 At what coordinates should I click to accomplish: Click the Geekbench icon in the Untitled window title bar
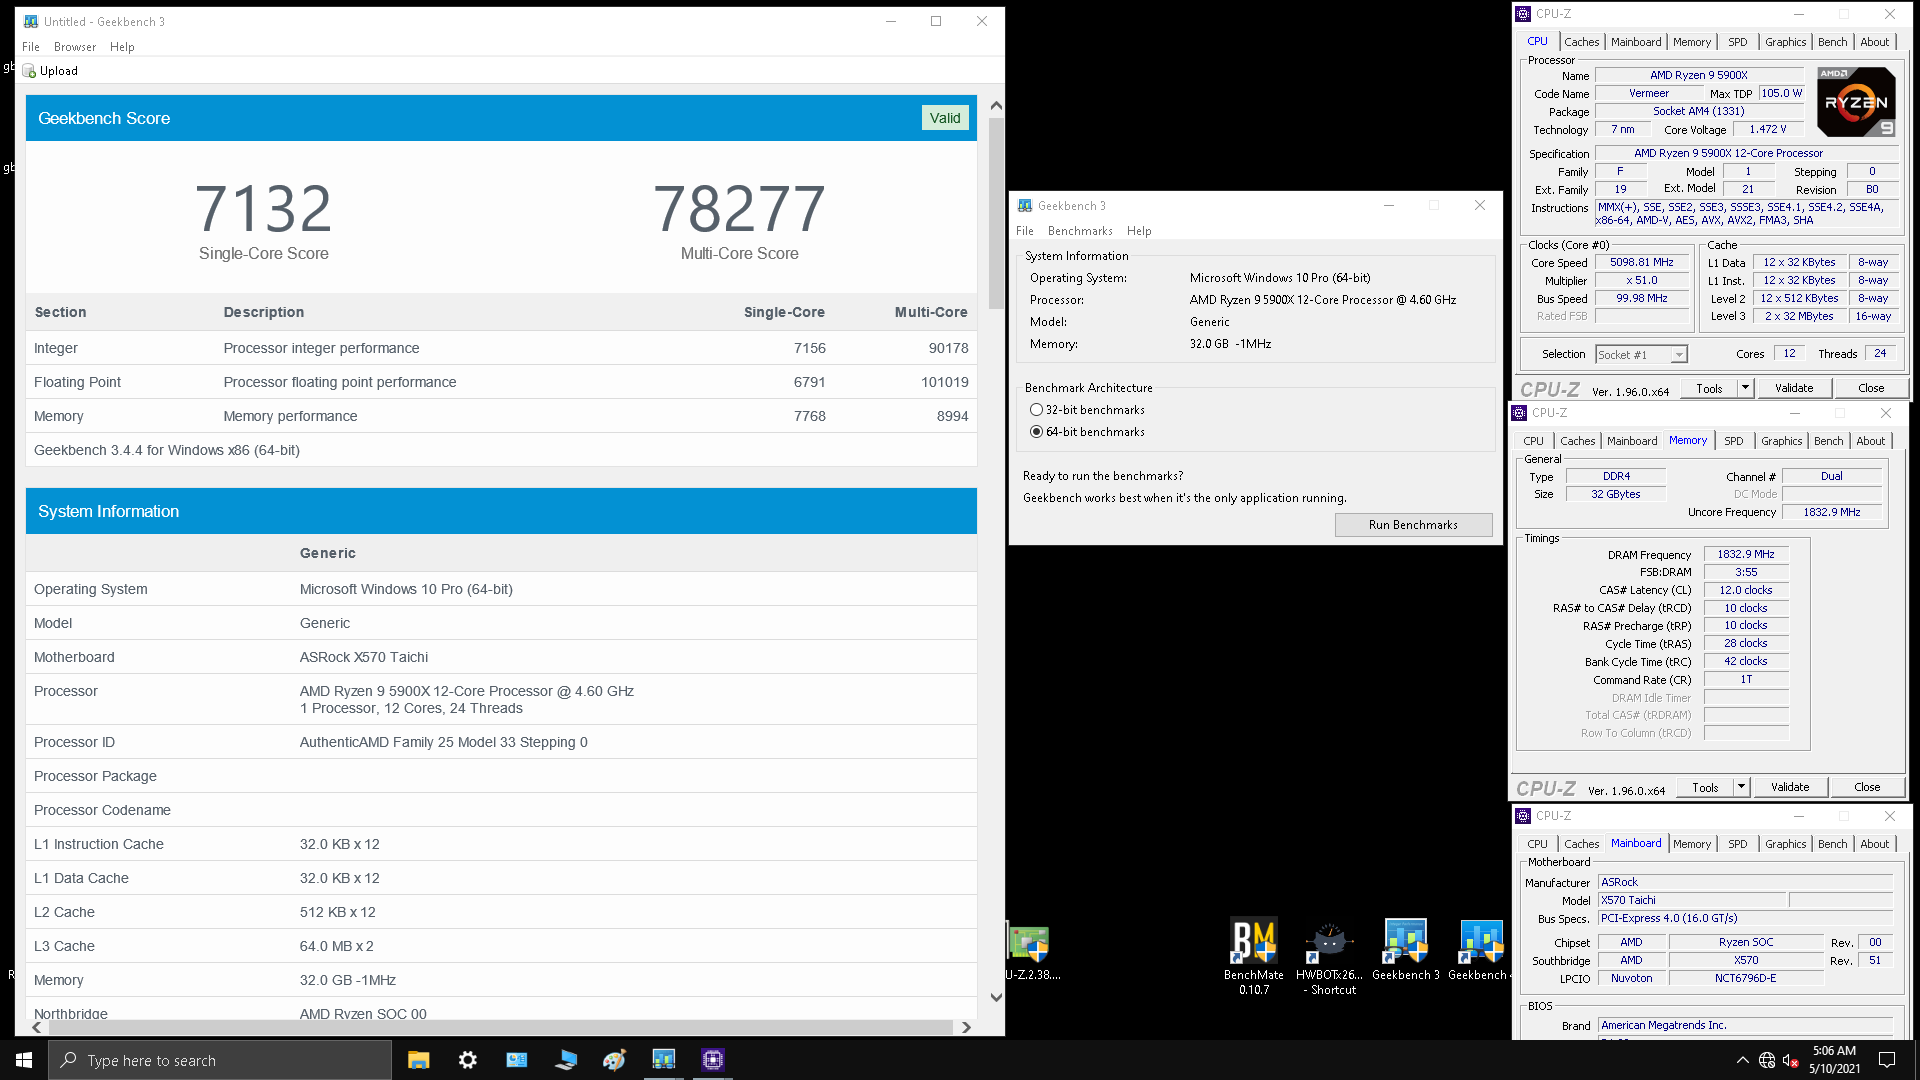pos(31,21)
